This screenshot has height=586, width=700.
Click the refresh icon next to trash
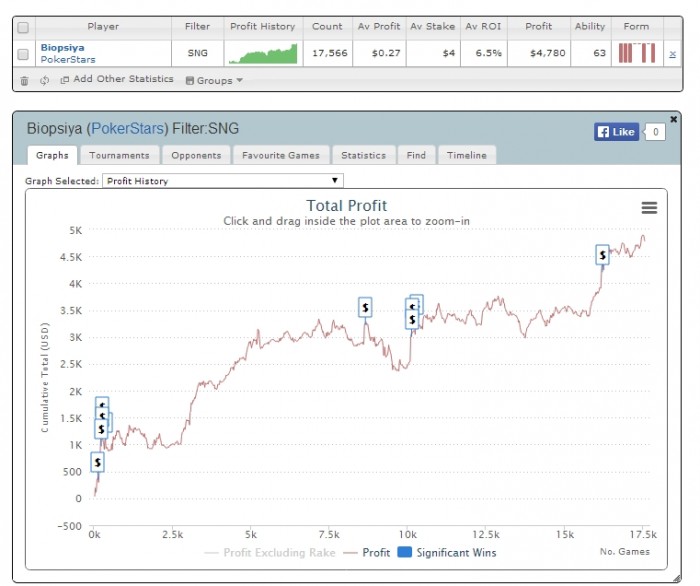pos(44,81)
